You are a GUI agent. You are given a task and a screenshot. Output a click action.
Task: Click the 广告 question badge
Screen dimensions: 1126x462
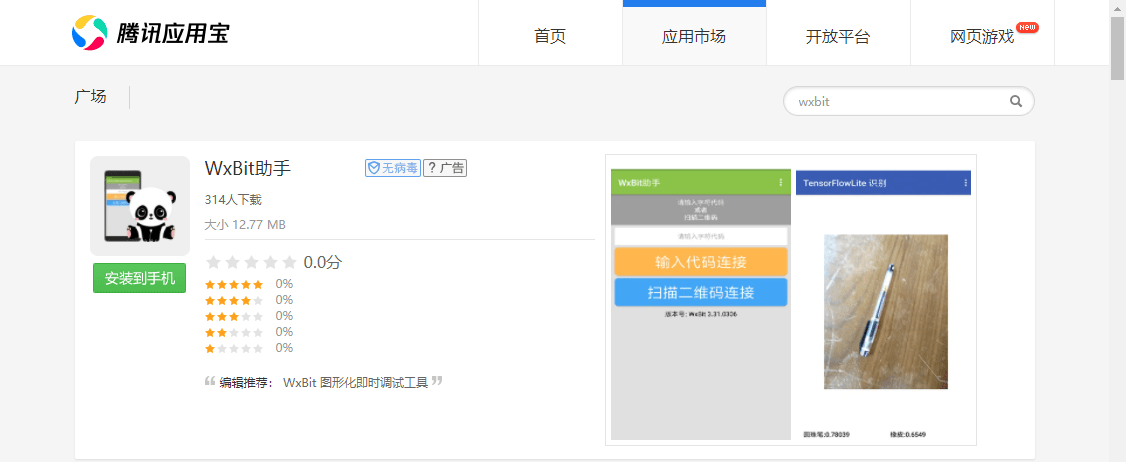445,168
